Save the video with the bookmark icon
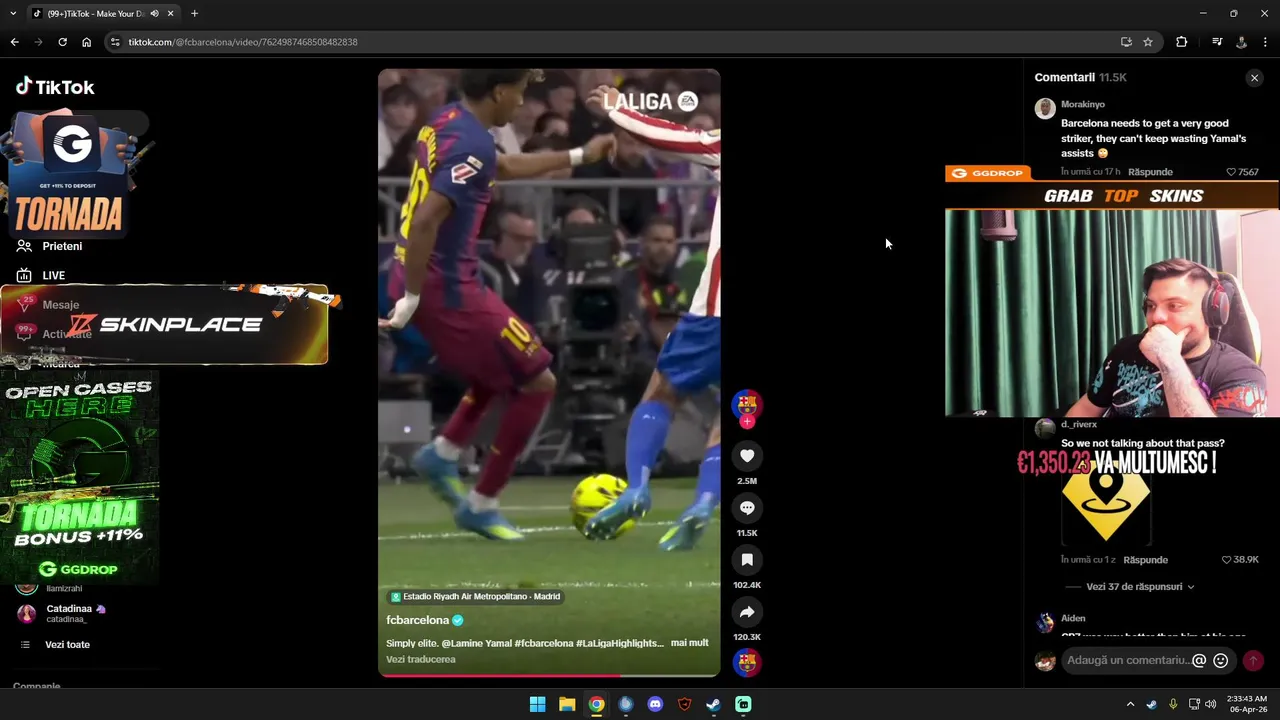 coord(747,560)
